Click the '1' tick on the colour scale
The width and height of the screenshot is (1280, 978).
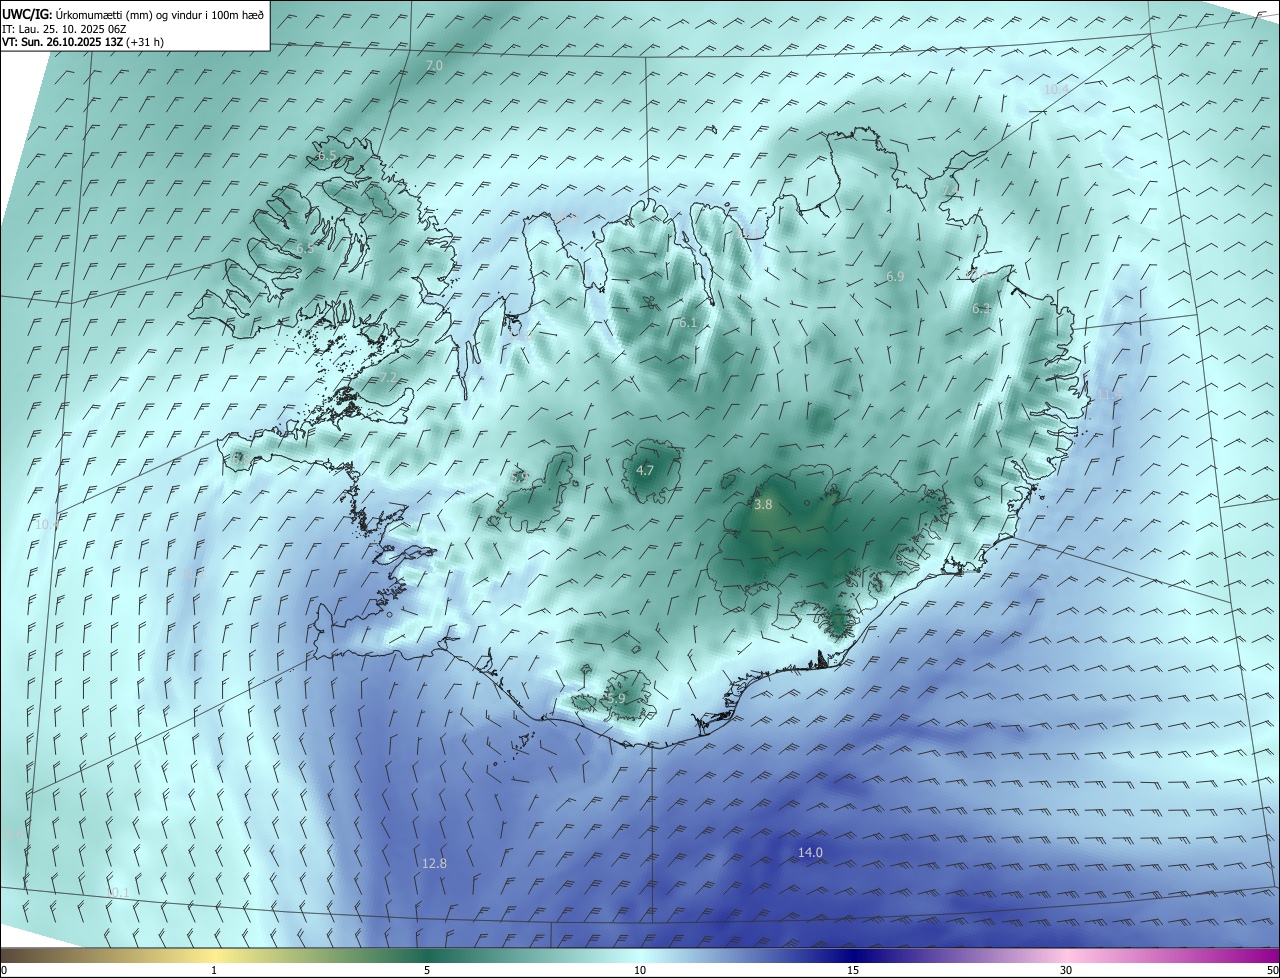click(x=214, y=970)
